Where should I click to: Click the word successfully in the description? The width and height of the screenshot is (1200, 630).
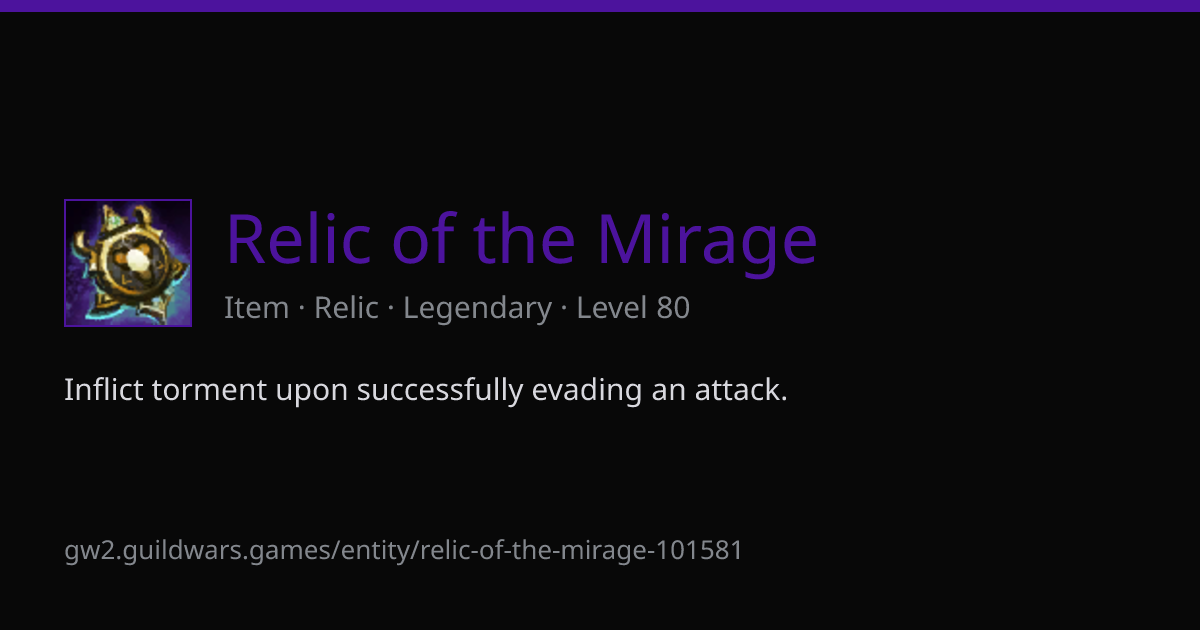tap(439, 391)
